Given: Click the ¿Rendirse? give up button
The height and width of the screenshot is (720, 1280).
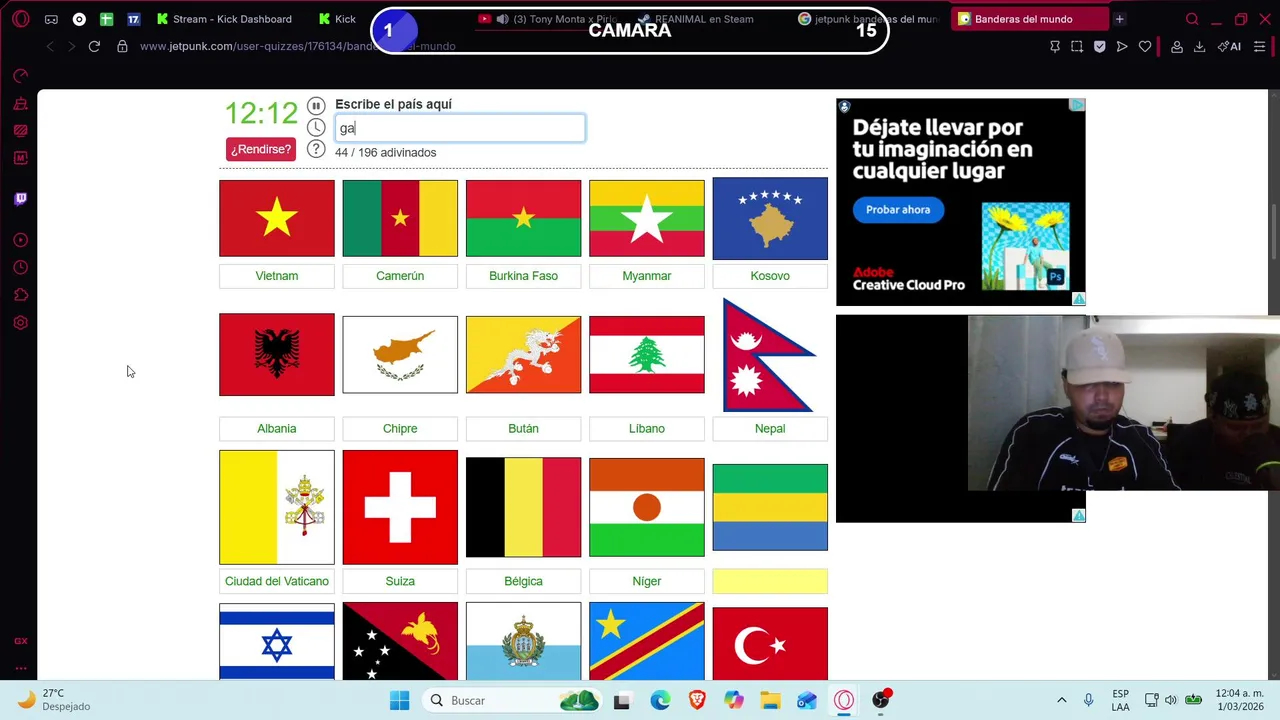Looking at the screenshot, I should 261,149.
